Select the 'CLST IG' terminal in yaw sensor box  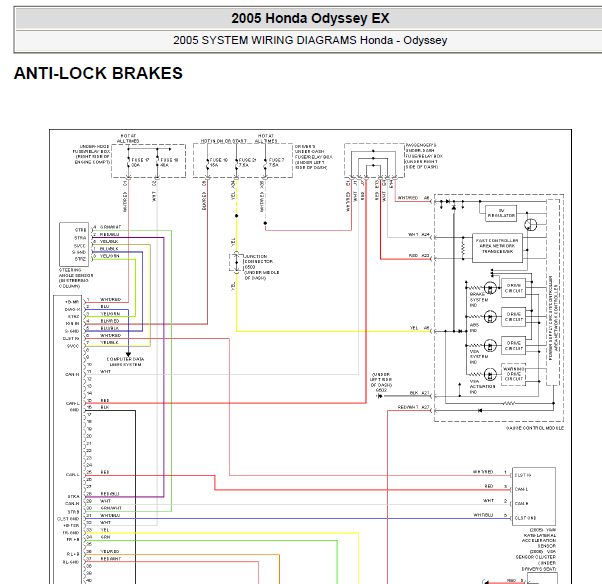point(523,475)
